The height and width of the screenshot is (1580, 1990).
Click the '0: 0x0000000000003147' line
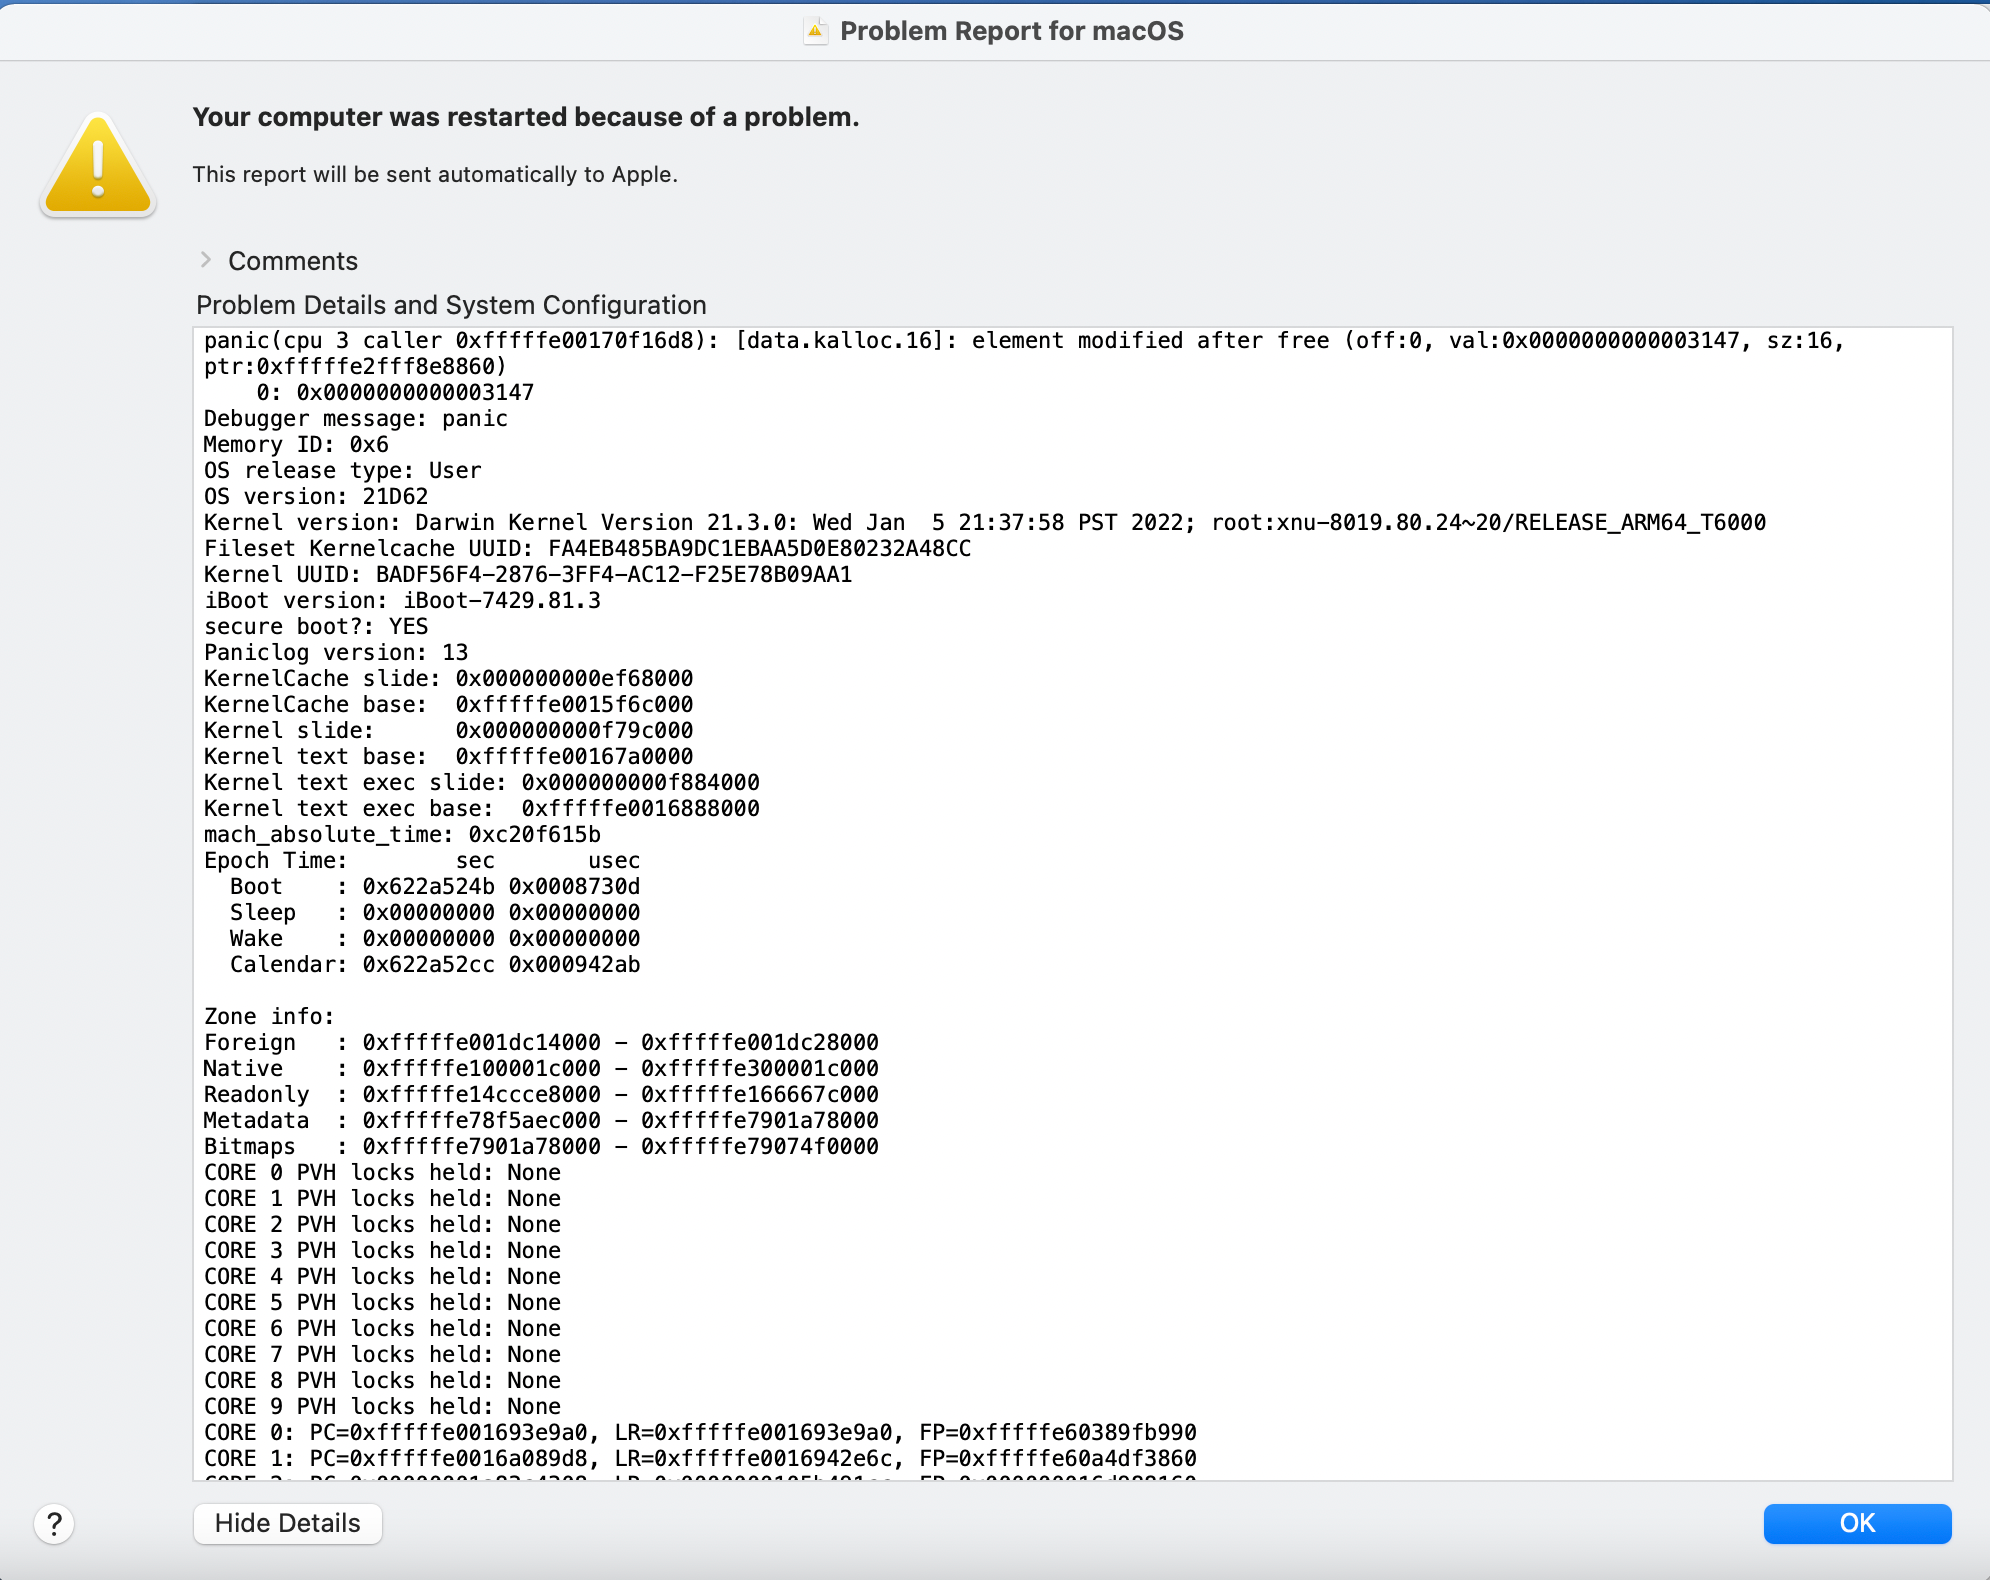(x=395, y=393)
